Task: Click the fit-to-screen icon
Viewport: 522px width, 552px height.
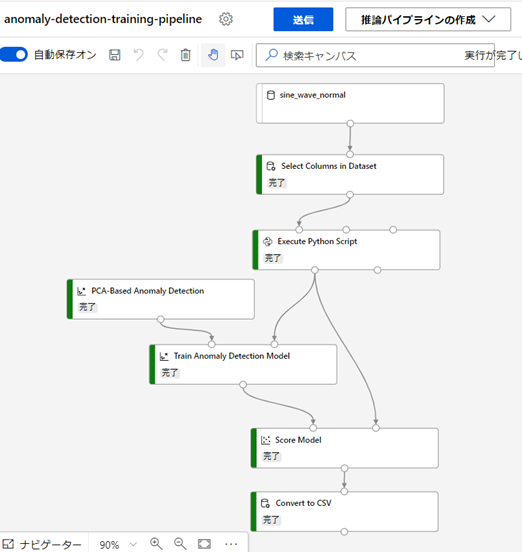Action: click(x=204, y=544)
